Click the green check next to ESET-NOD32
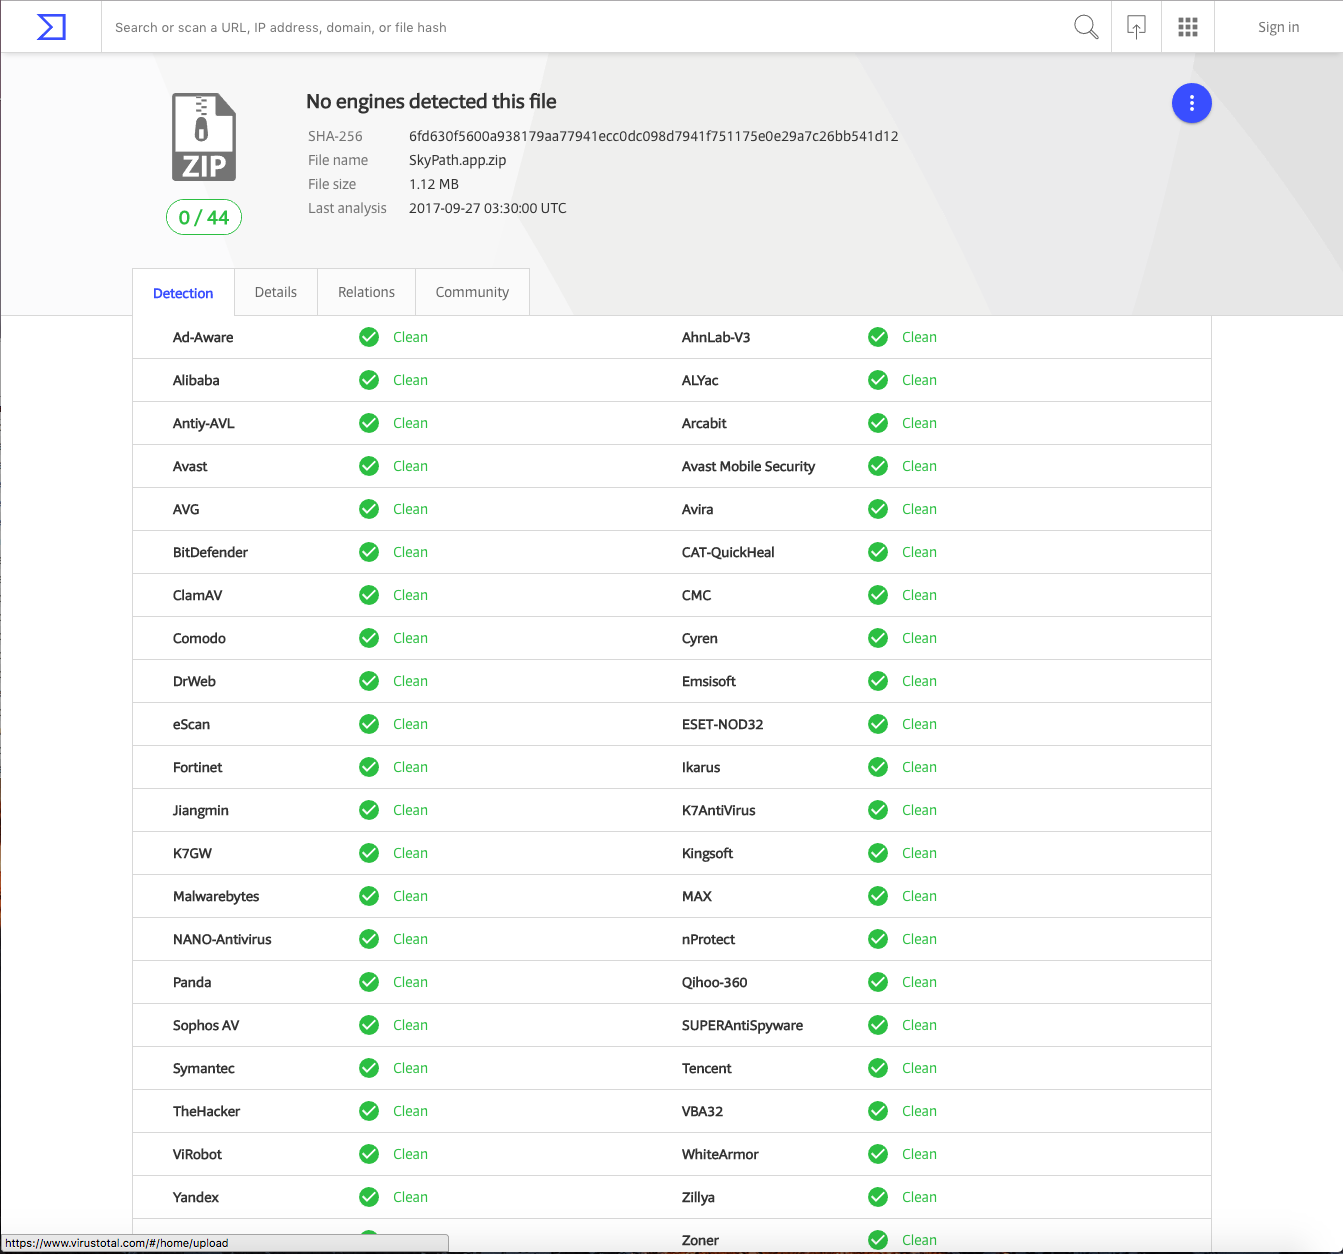The width and height of the screenshot is (1343, 1254). pyautogui.click(x=878, y=724)
